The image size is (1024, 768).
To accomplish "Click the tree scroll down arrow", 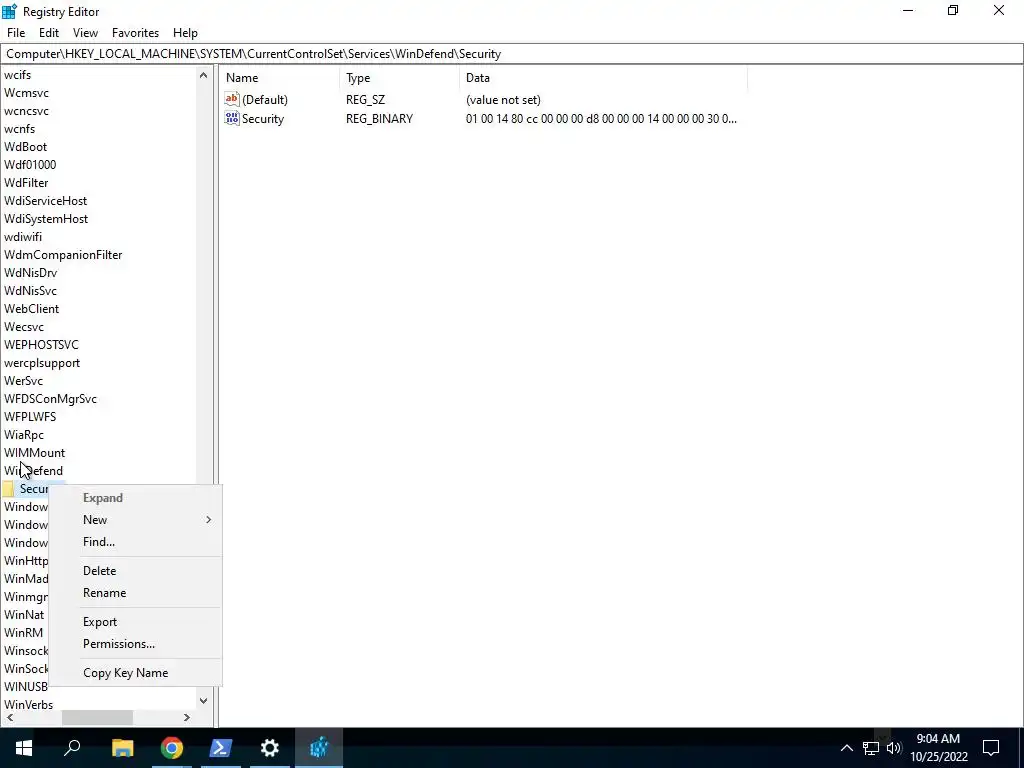I will [203, 701].
